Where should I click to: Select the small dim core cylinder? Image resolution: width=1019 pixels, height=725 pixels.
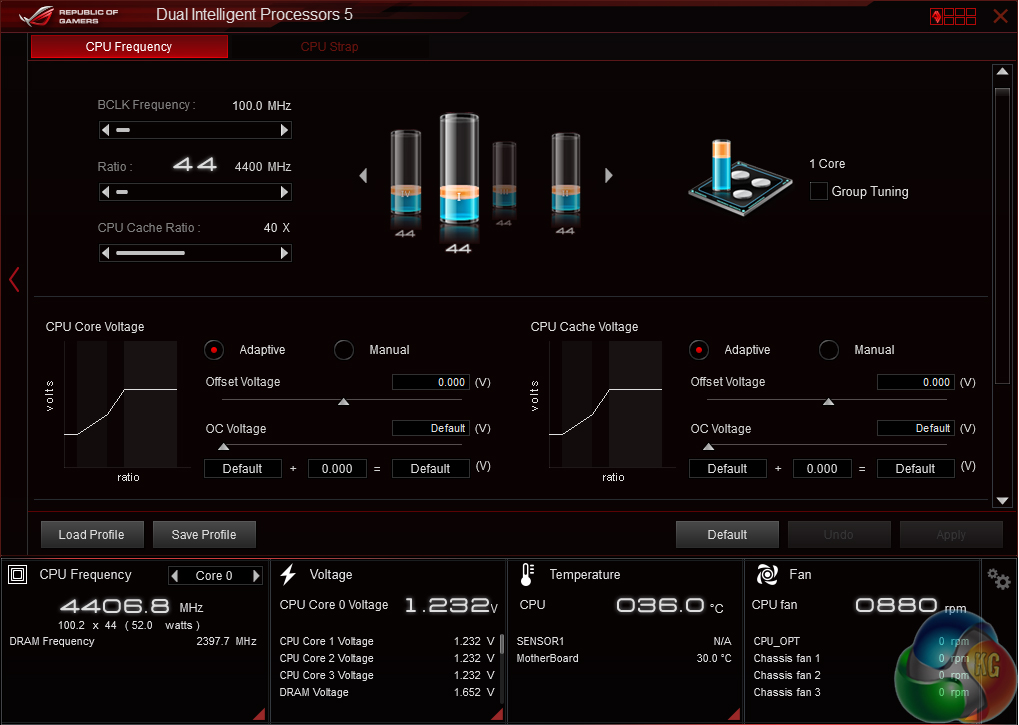pyautogui.click(x=504, y=175)
